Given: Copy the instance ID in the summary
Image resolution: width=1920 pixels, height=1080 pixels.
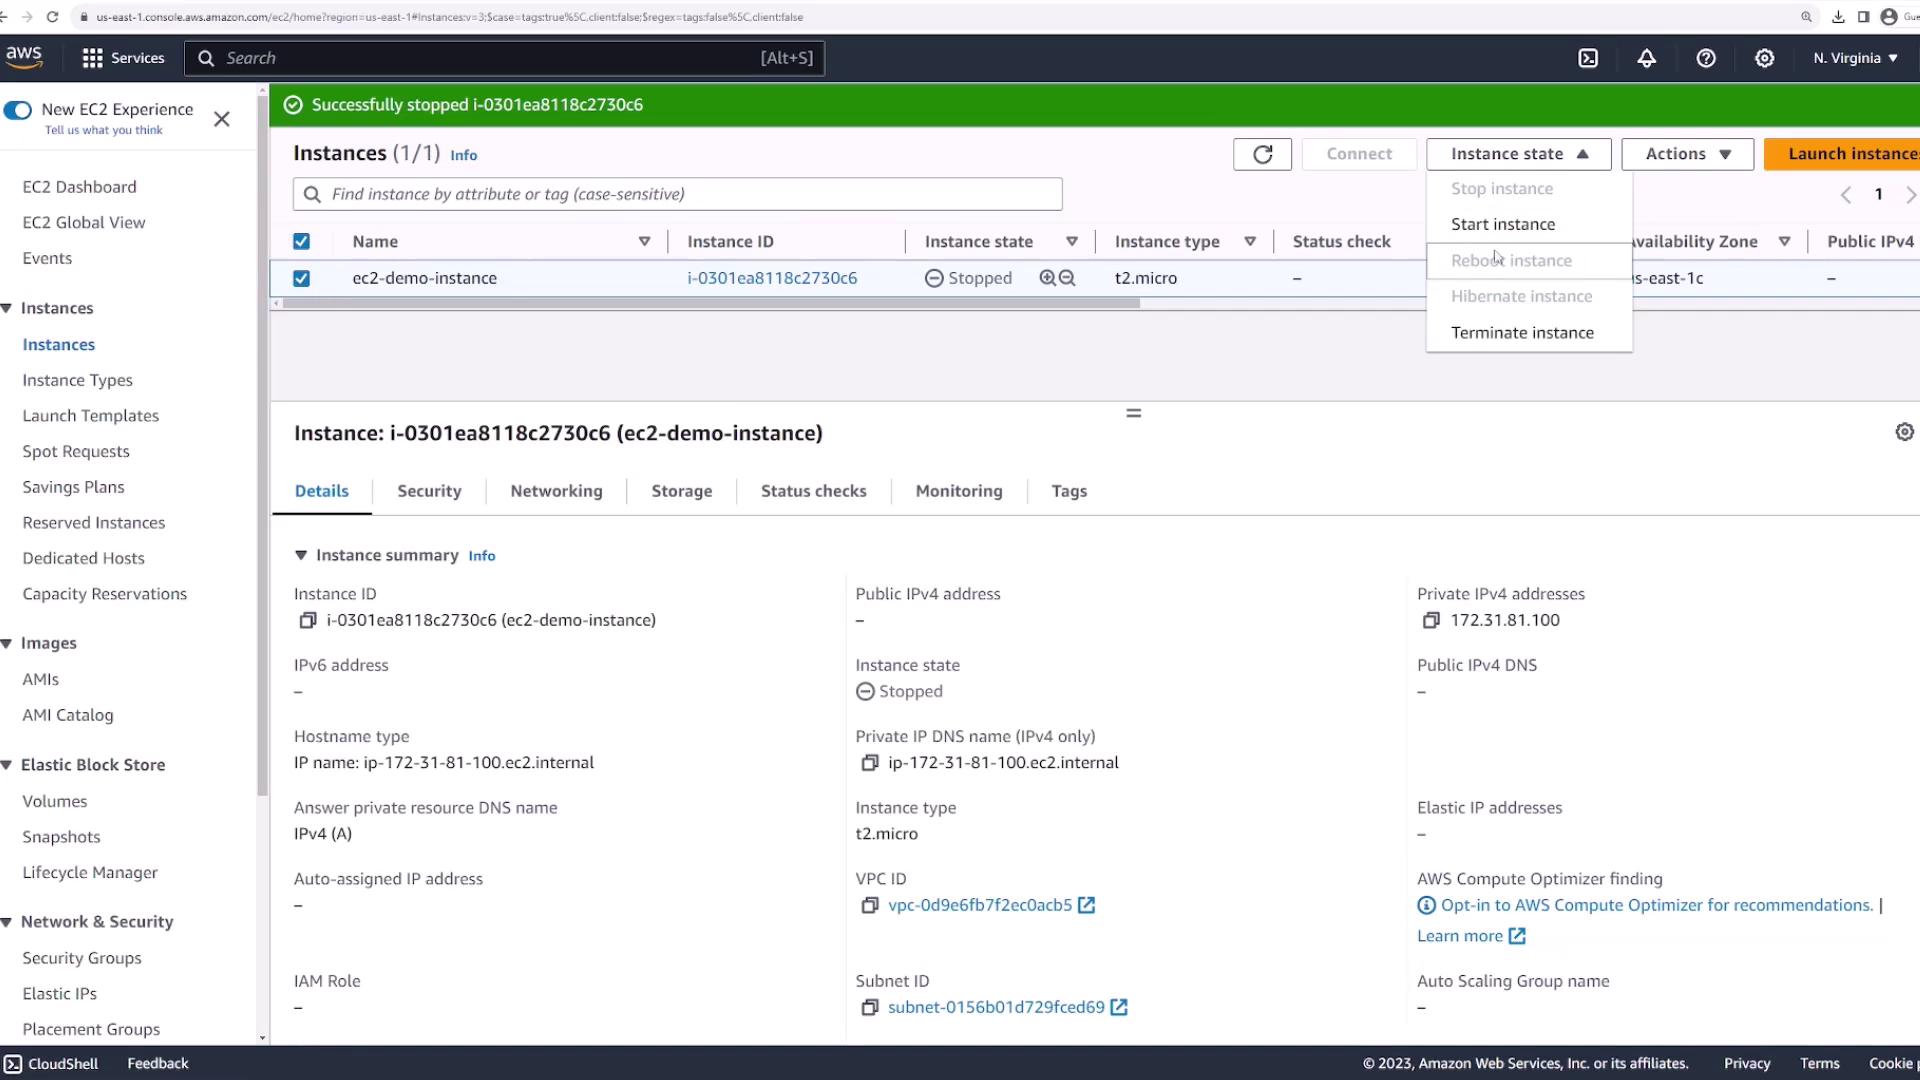Looking at the screenshot, I should (308, 620).
